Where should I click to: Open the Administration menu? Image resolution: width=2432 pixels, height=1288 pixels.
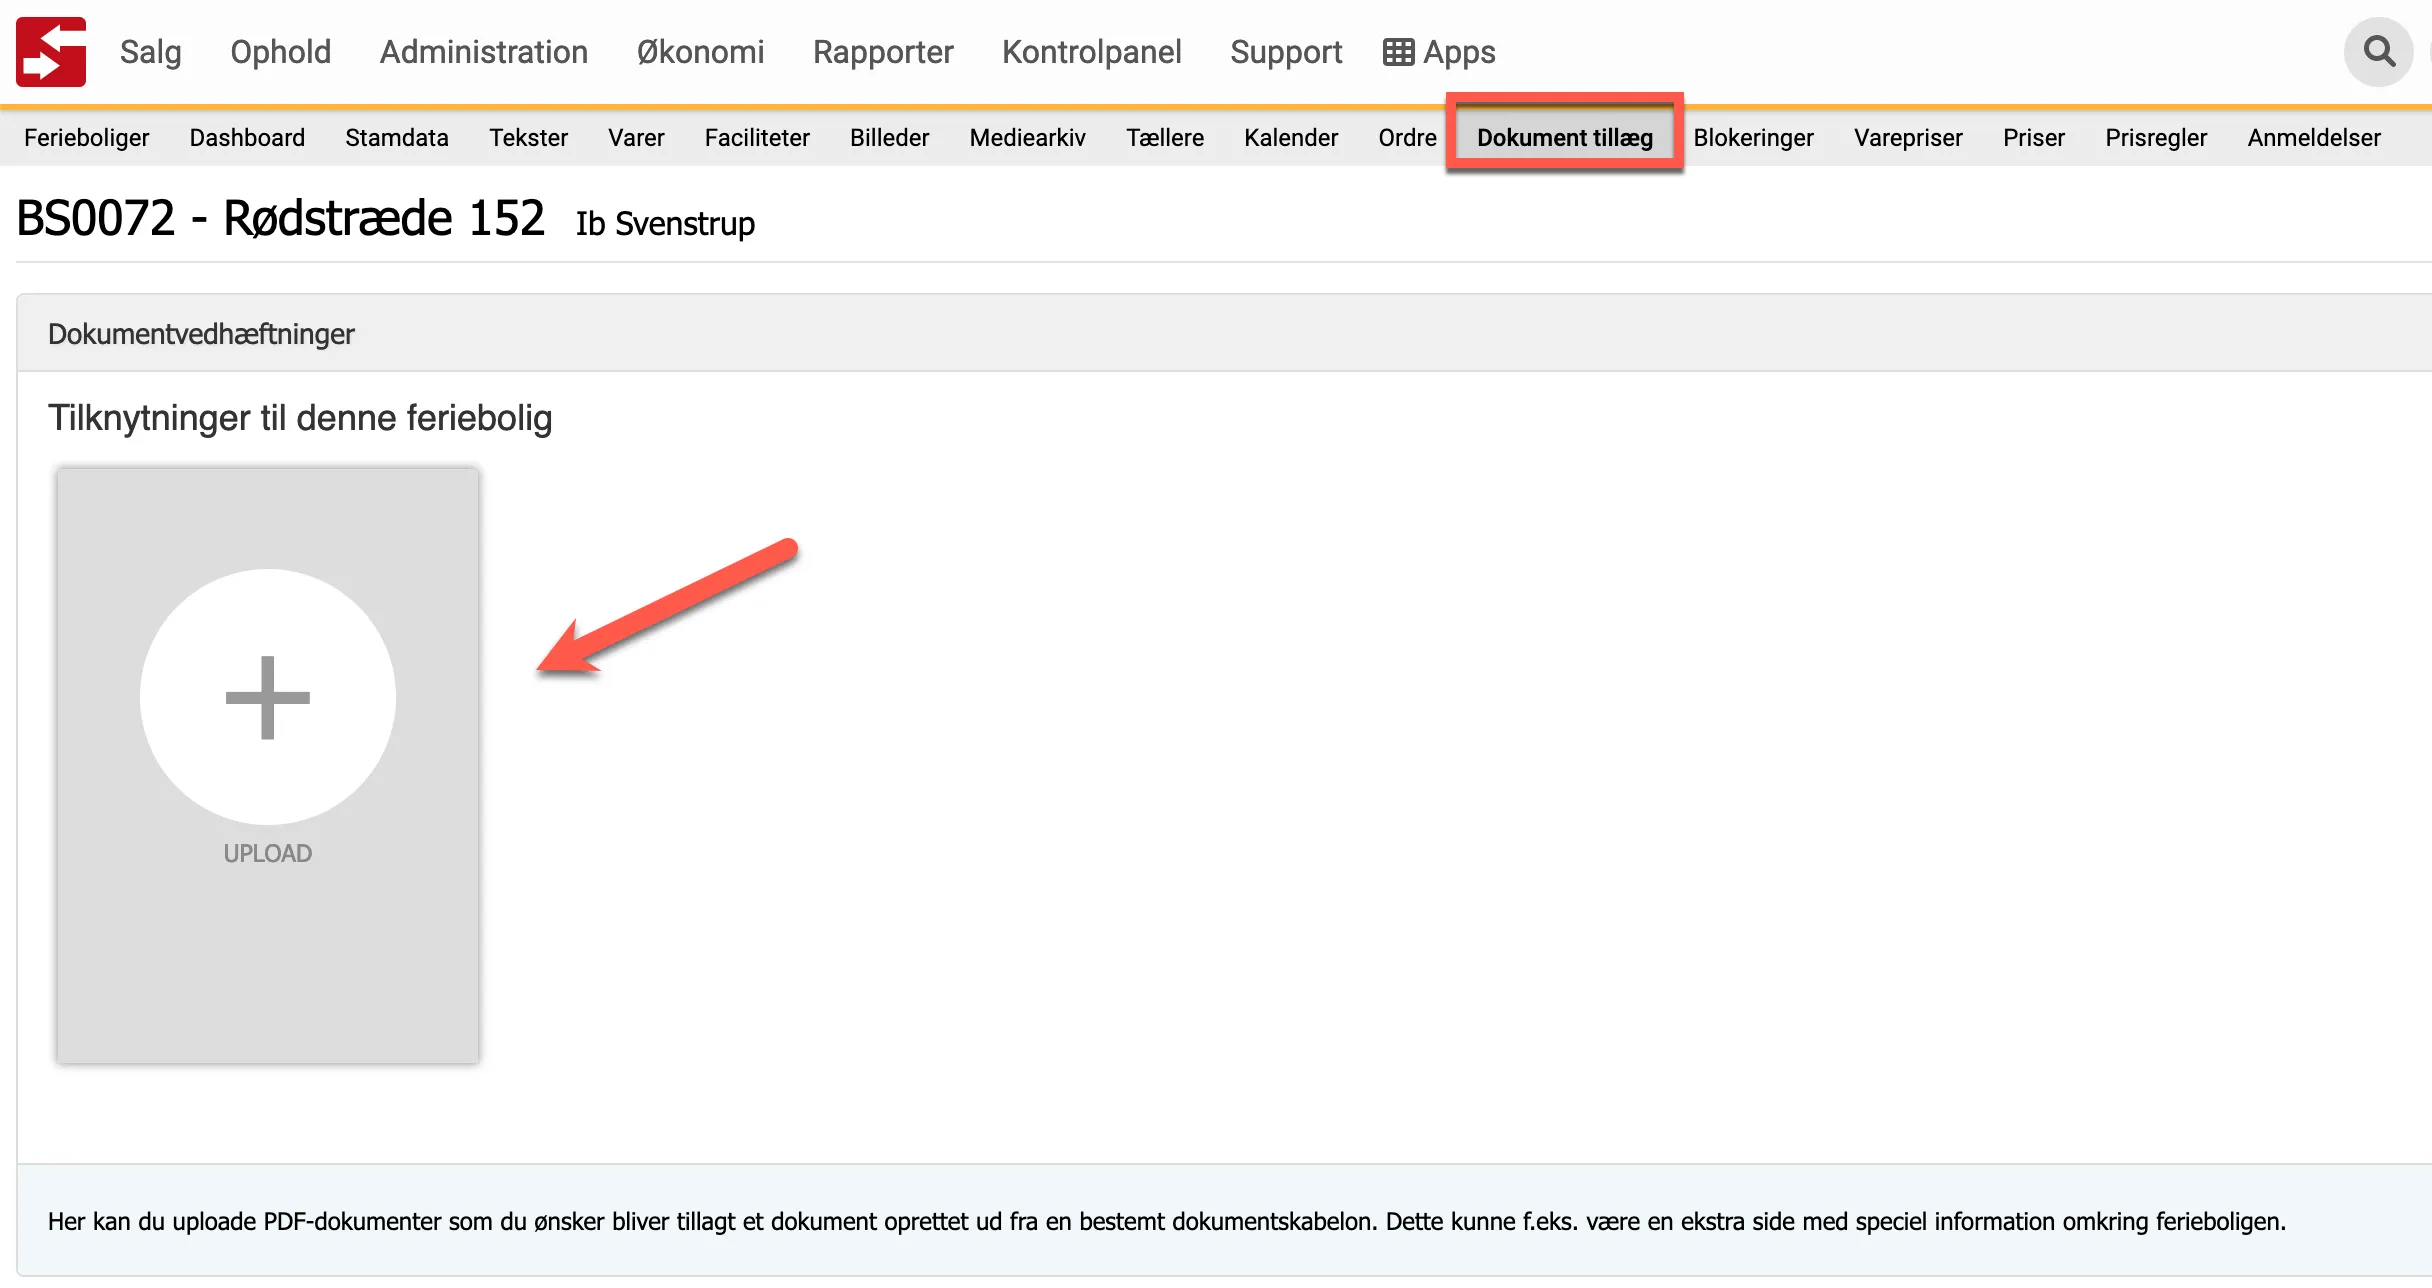click(483, 51)
